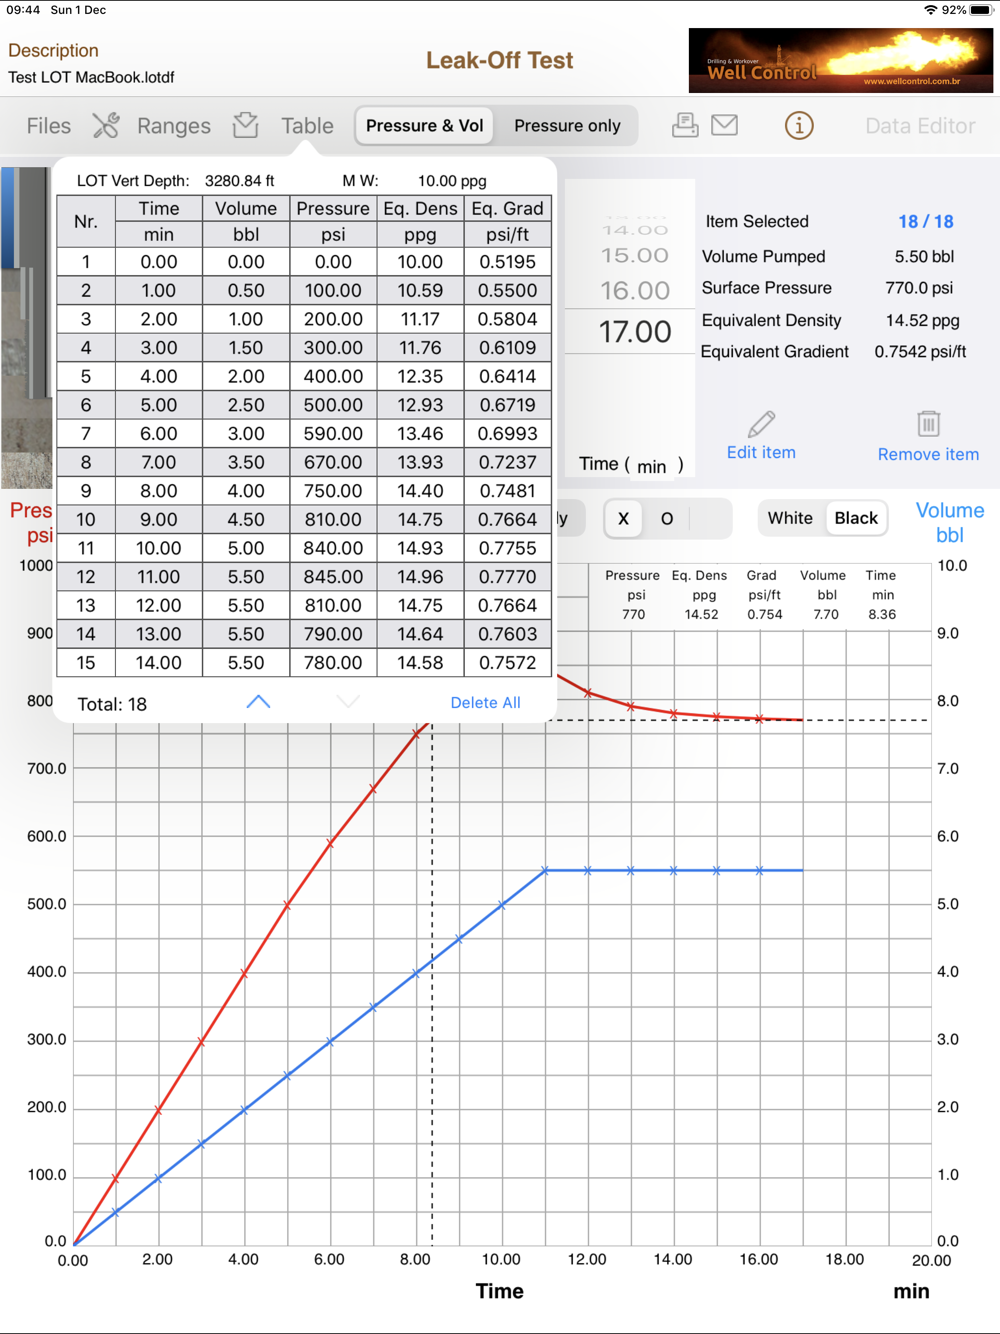1000x1334 pixels.
Task: Select table row Nr. 13
Action: tap(304, 606)
